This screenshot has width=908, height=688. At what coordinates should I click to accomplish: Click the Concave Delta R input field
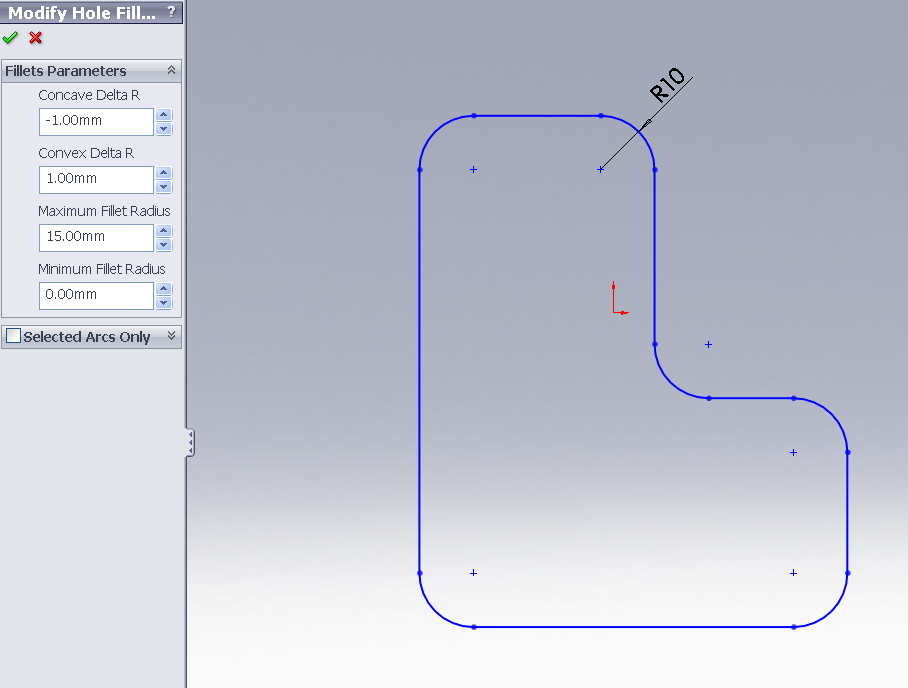point(96,121)
